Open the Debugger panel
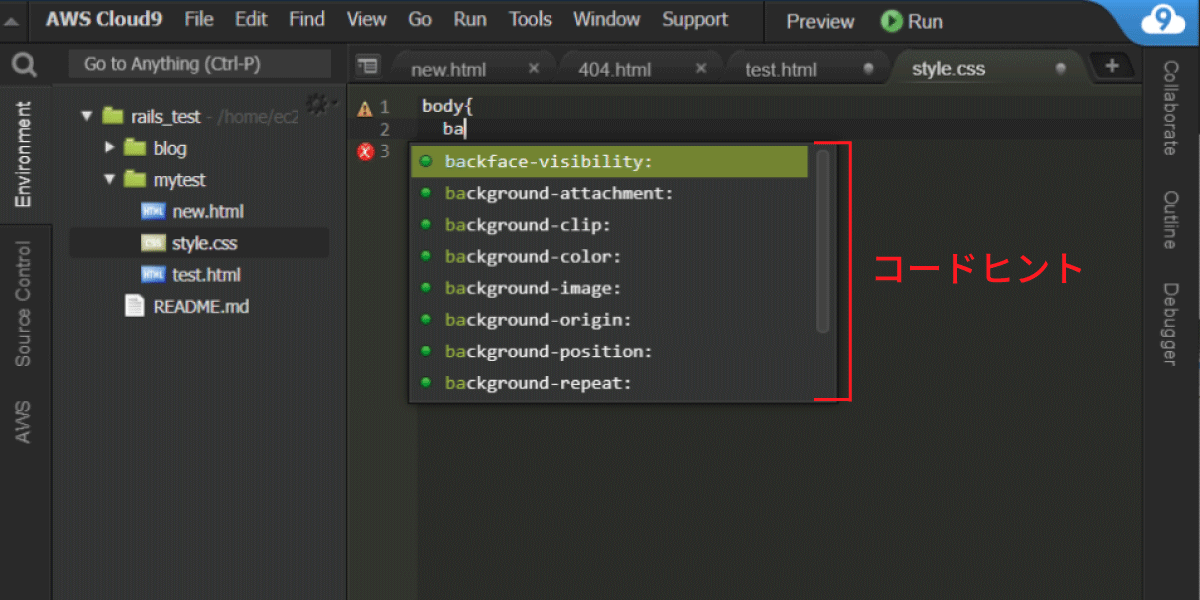This screenshot has width=1200, height=600. point(1170,324)
